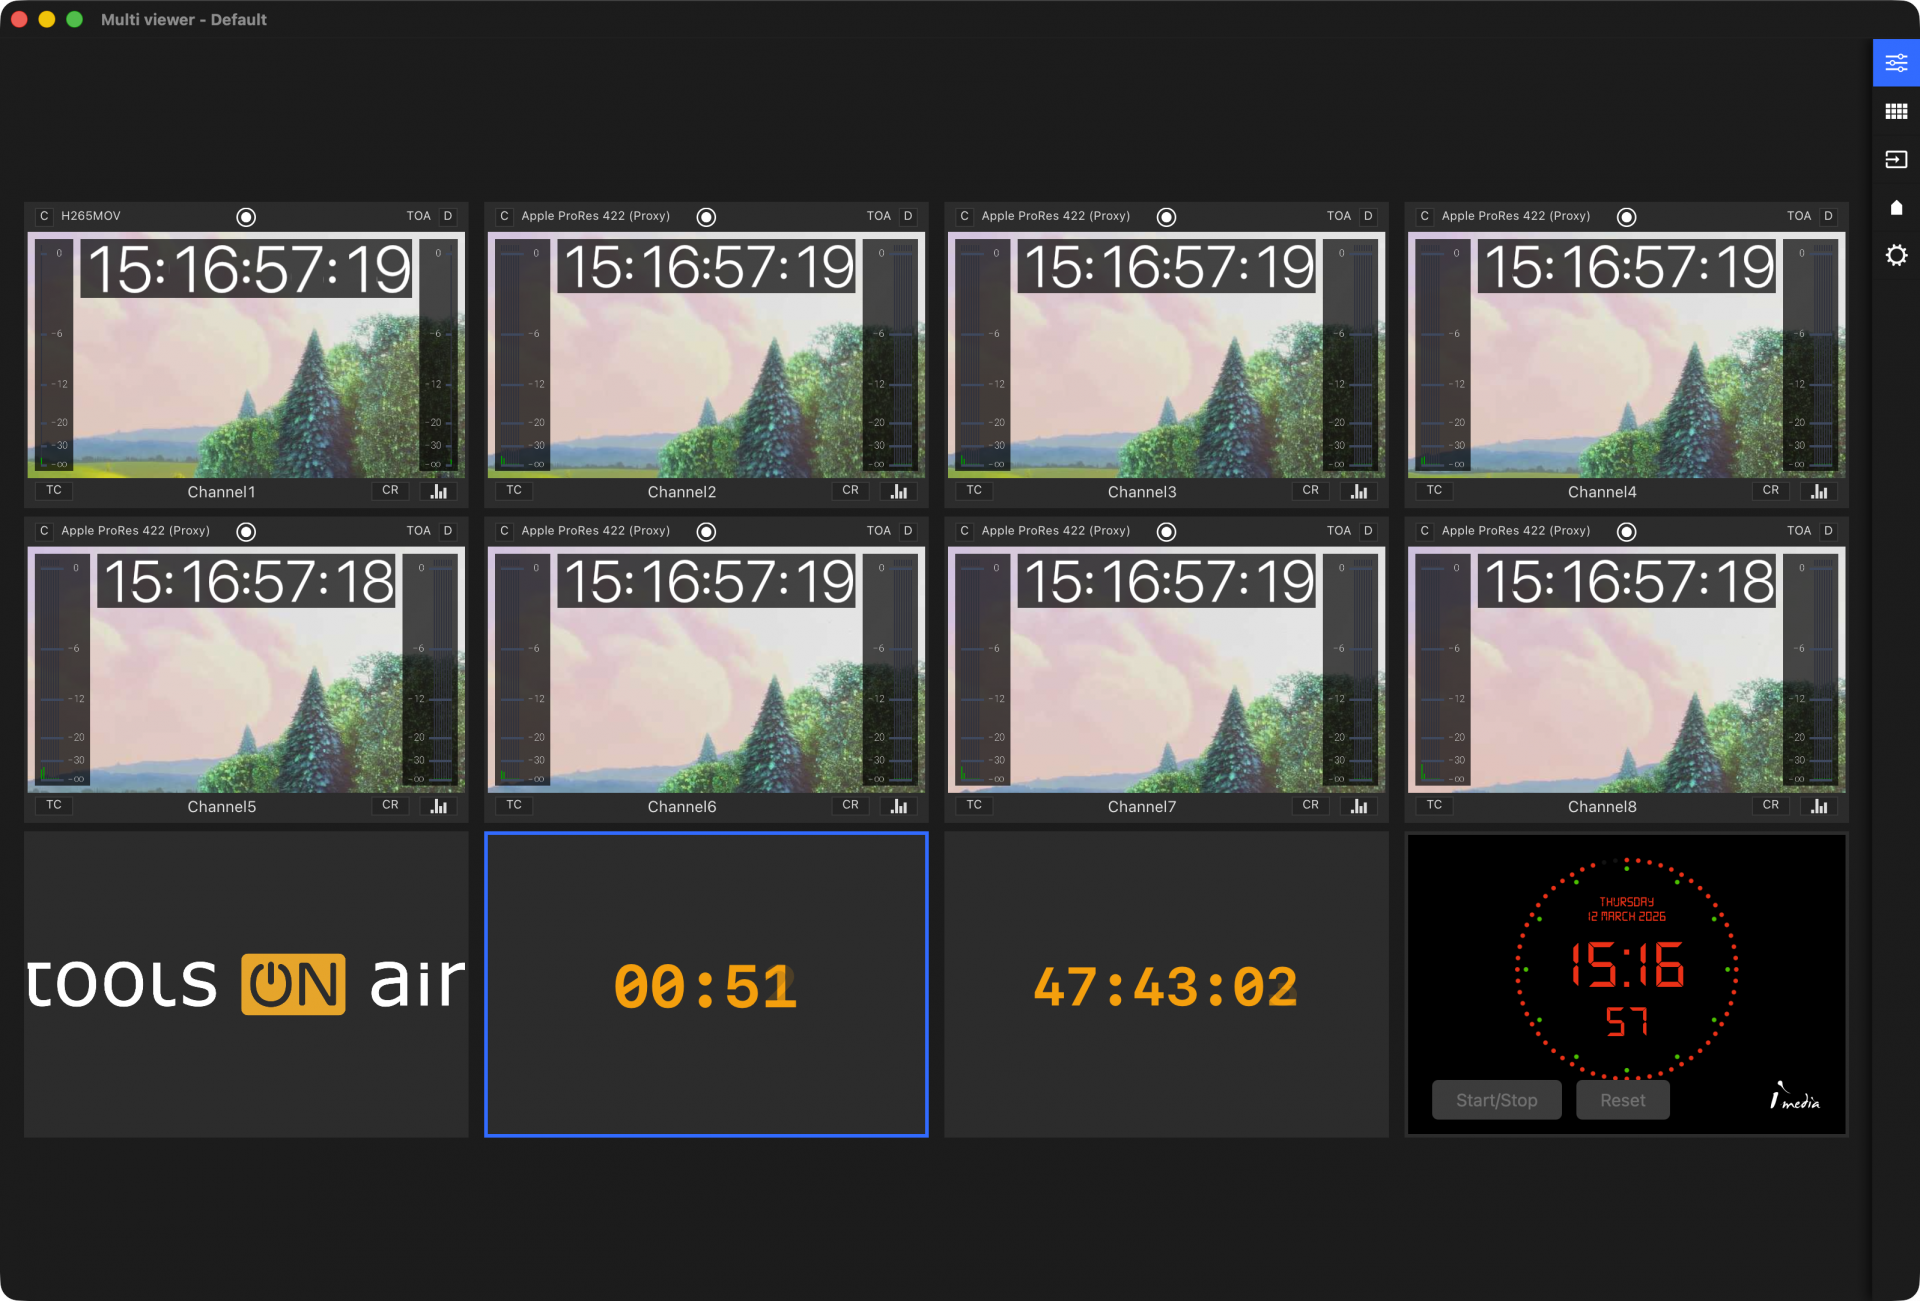Select the ToolsOnAir logo tile
This screenshot has width=1920, height=1301.
(x=246, y=985)
